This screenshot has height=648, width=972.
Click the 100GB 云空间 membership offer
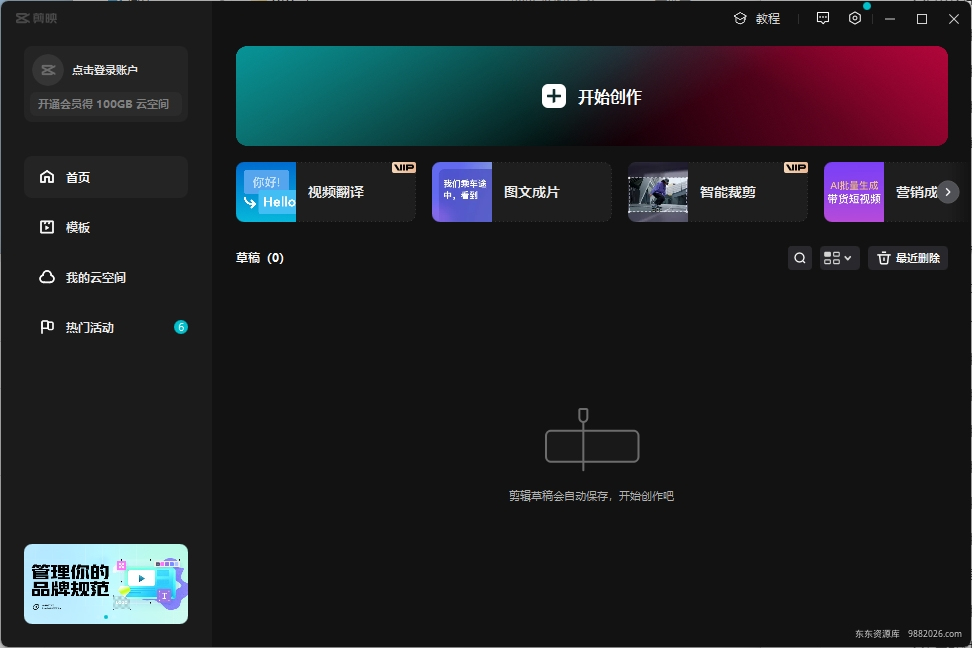tap(105, 104)
